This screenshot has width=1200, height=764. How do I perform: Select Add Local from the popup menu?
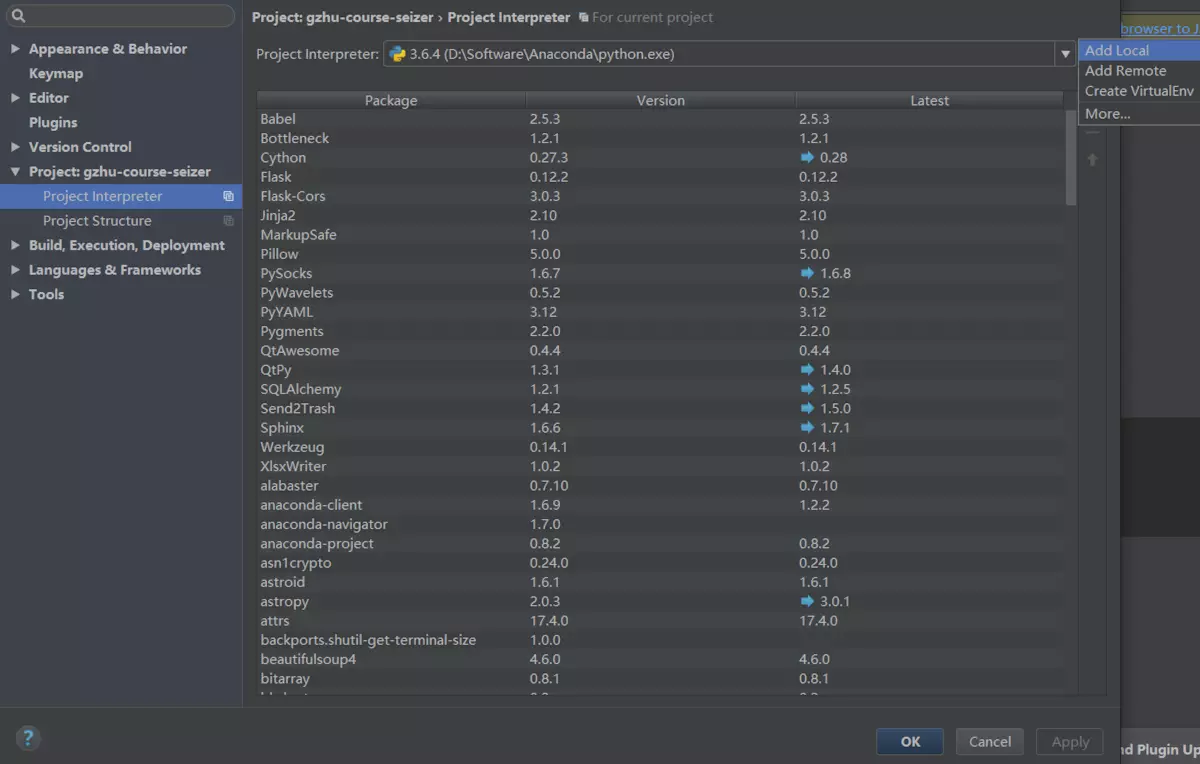[1138, 50]
